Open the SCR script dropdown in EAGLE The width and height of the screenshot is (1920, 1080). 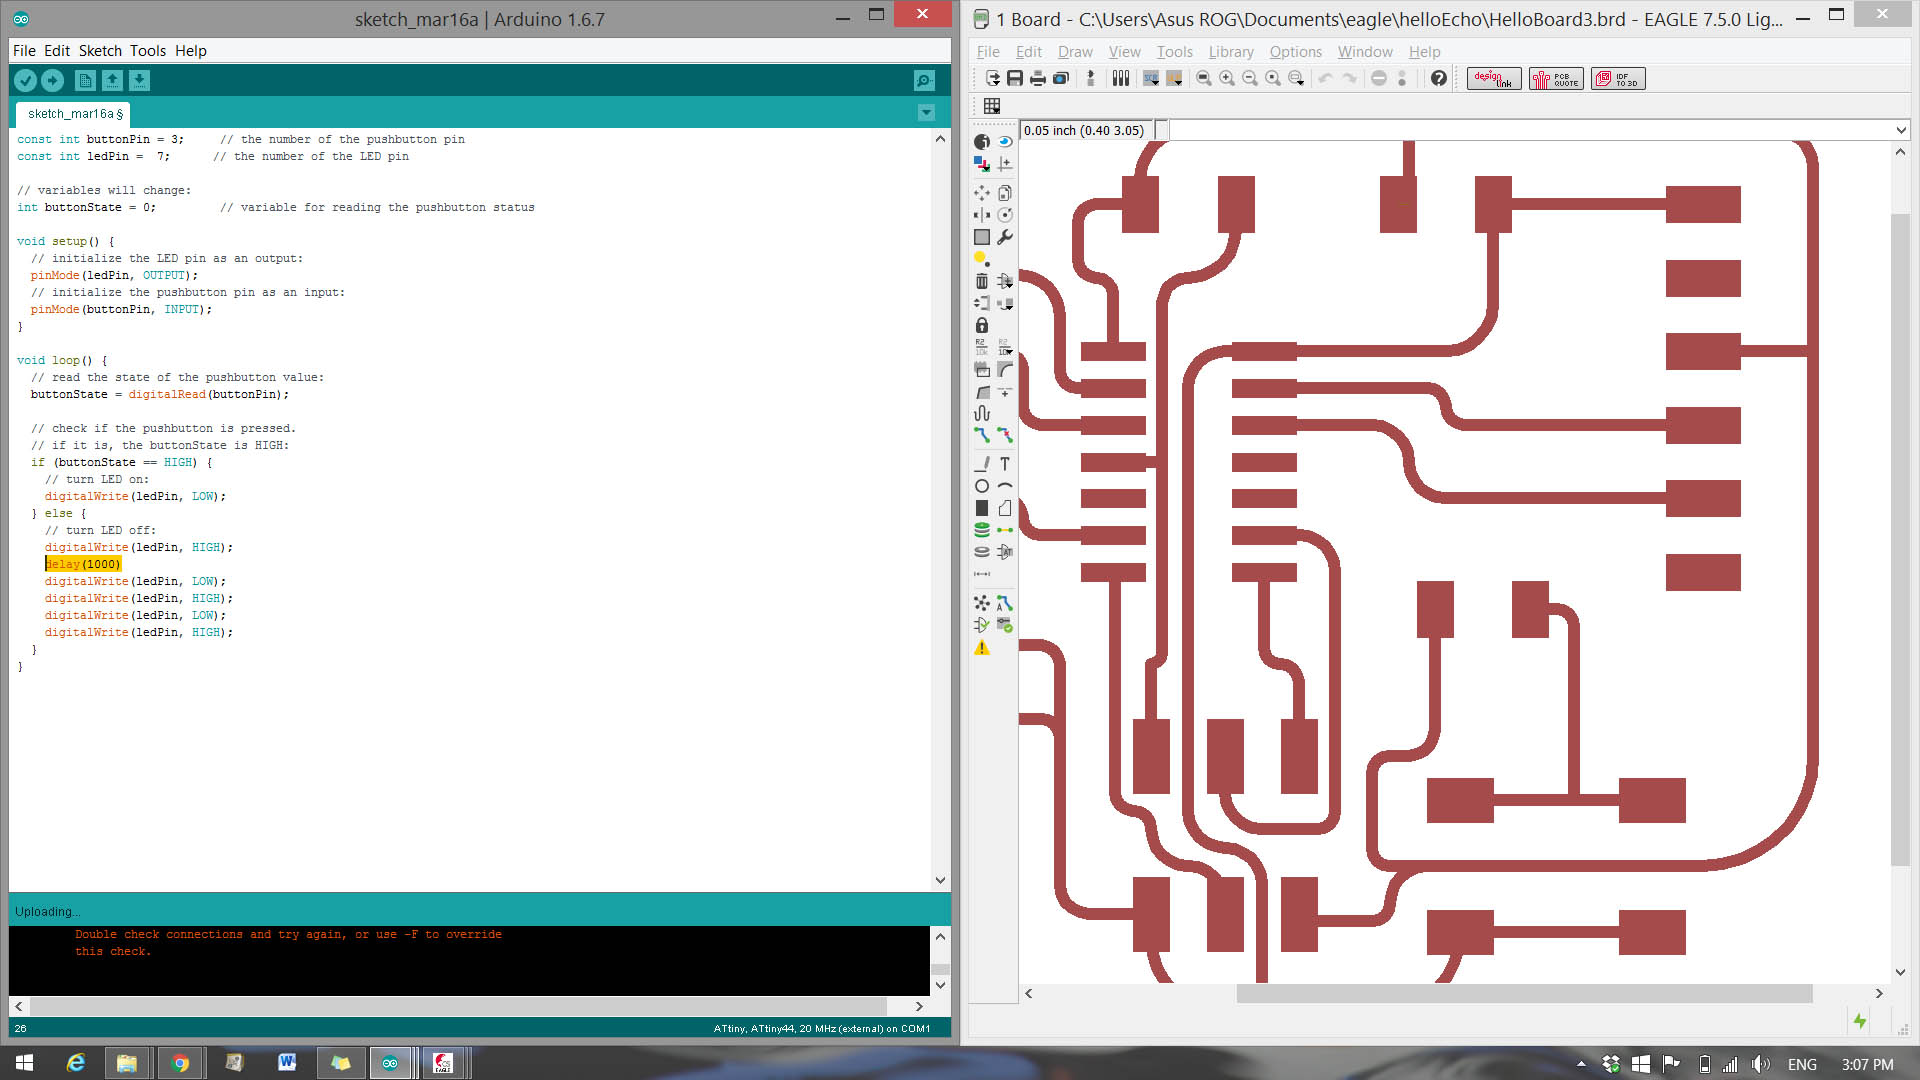(1151, 79)
